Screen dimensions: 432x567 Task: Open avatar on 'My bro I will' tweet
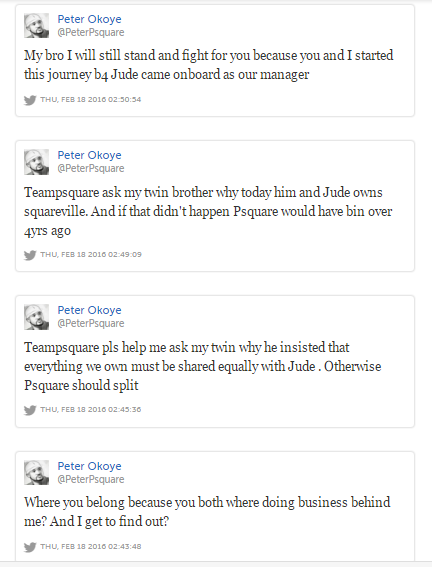tap(37, 25)
